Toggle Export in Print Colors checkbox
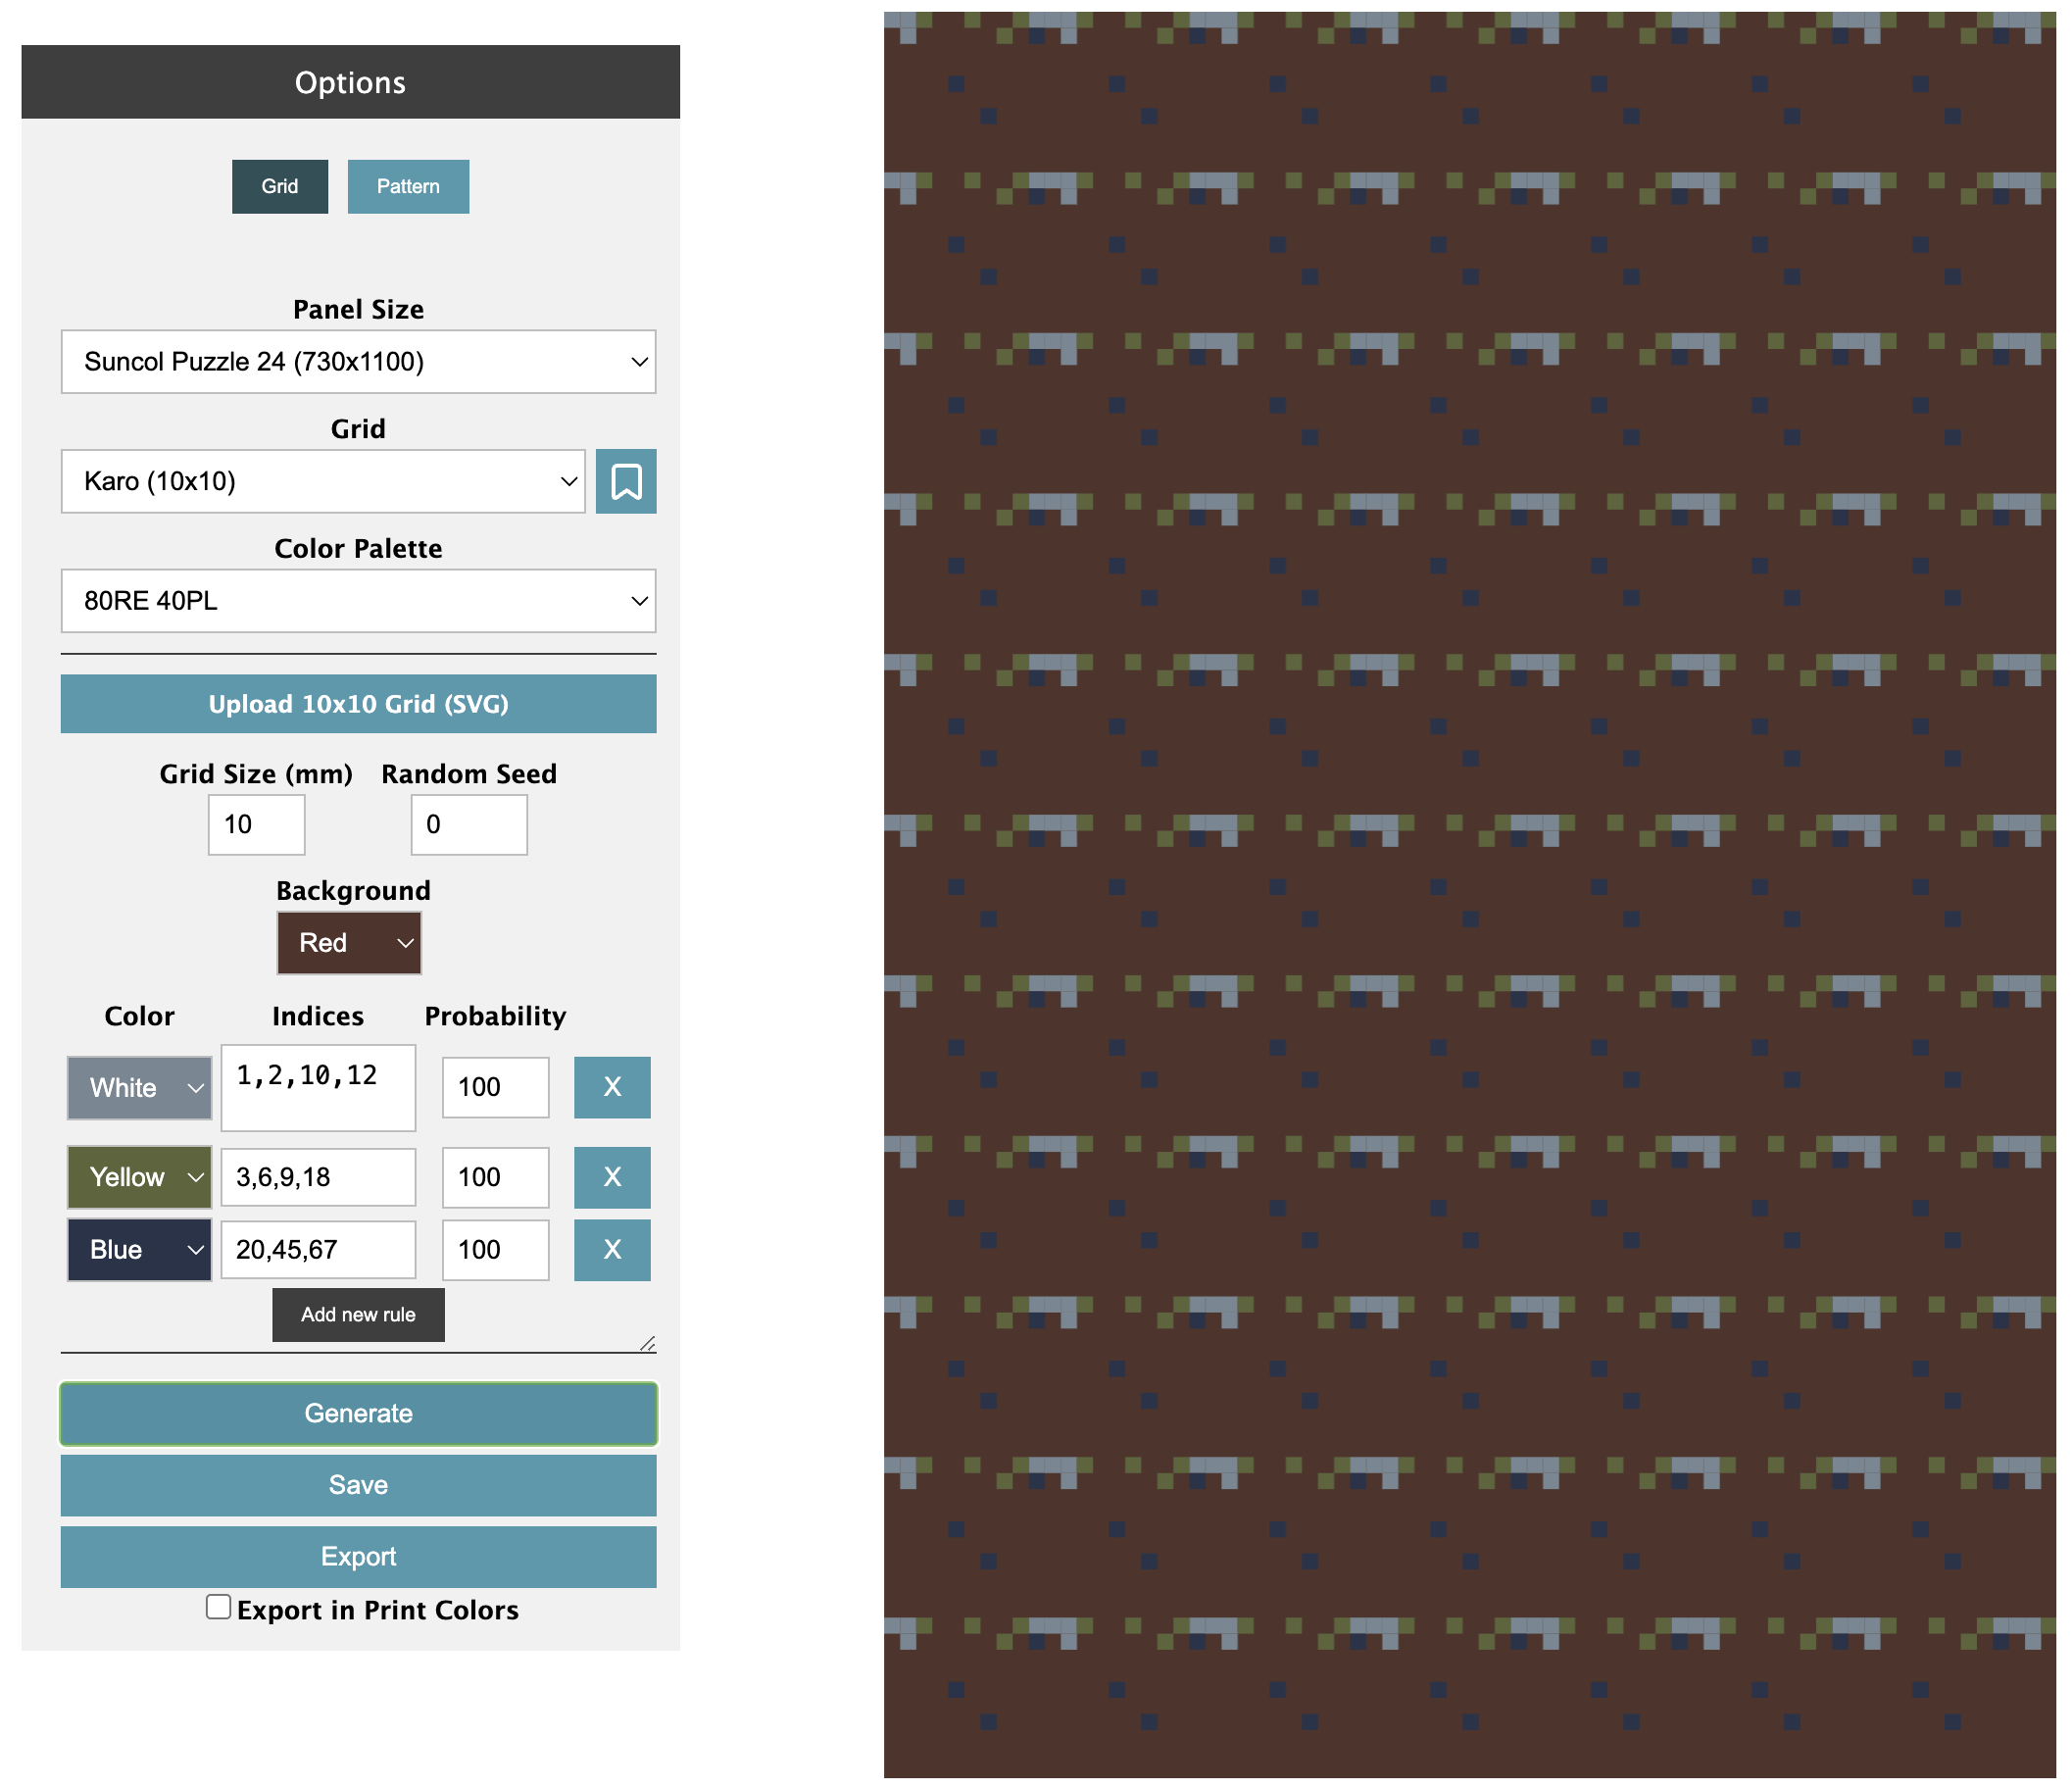This screenshot has height=1788, width=2072. coord(218,1607)
